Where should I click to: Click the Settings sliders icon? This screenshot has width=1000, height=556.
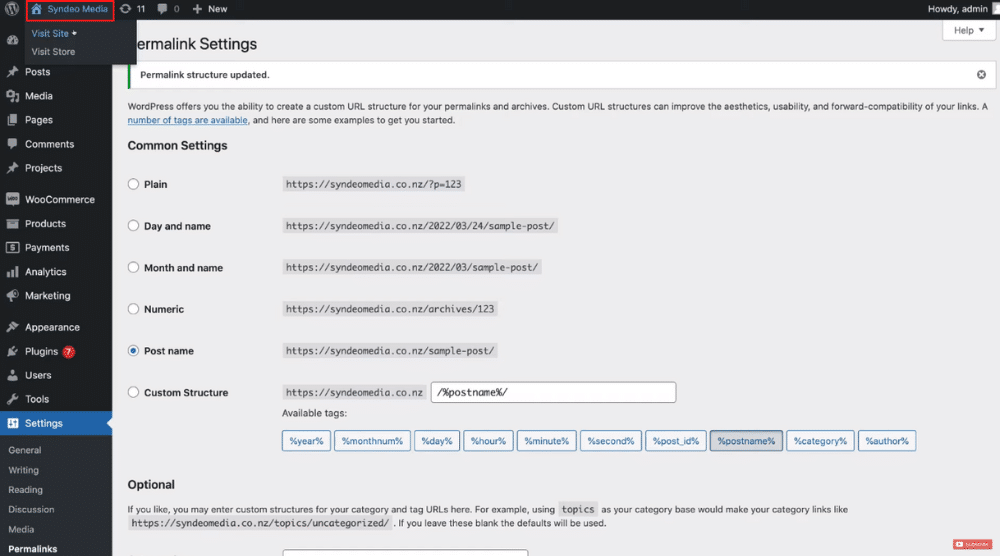(12, 423)
